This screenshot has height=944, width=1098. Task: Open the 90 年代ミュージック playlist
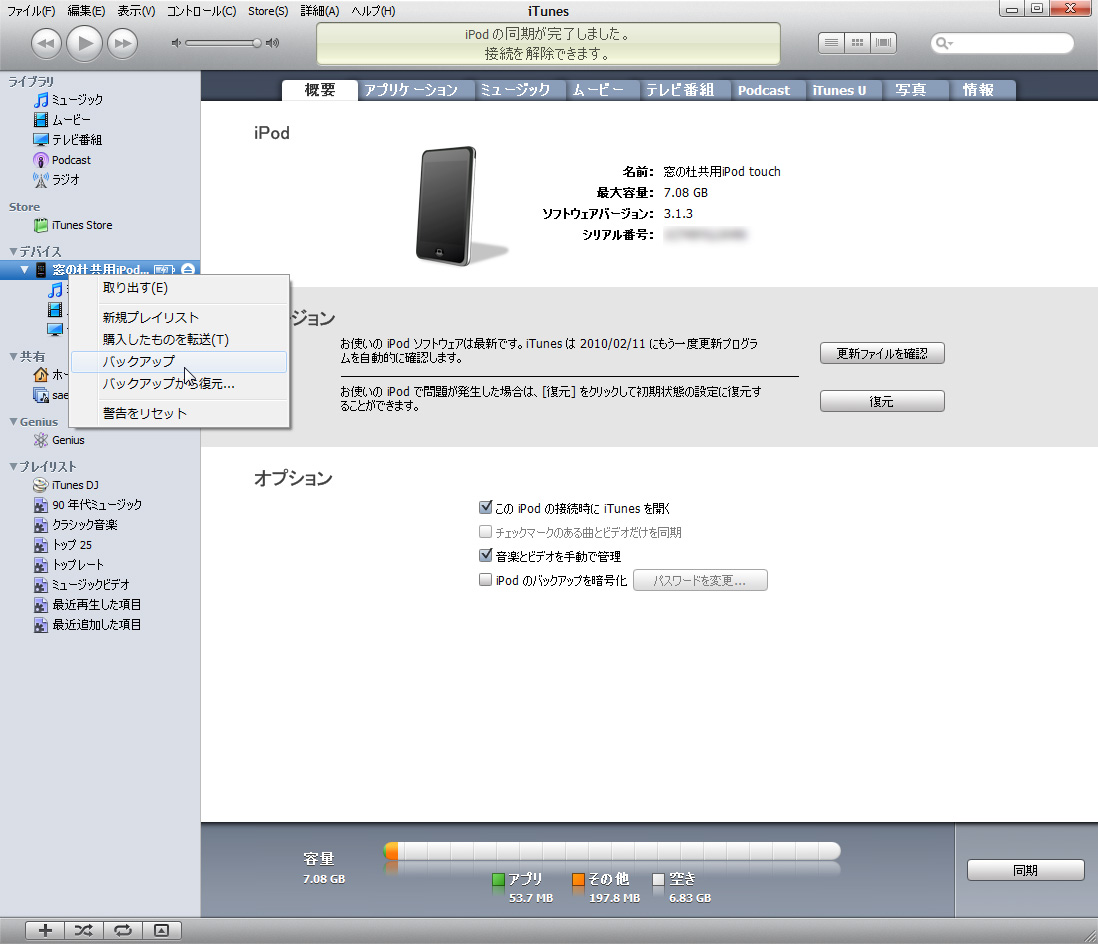[x=88, y=504]
